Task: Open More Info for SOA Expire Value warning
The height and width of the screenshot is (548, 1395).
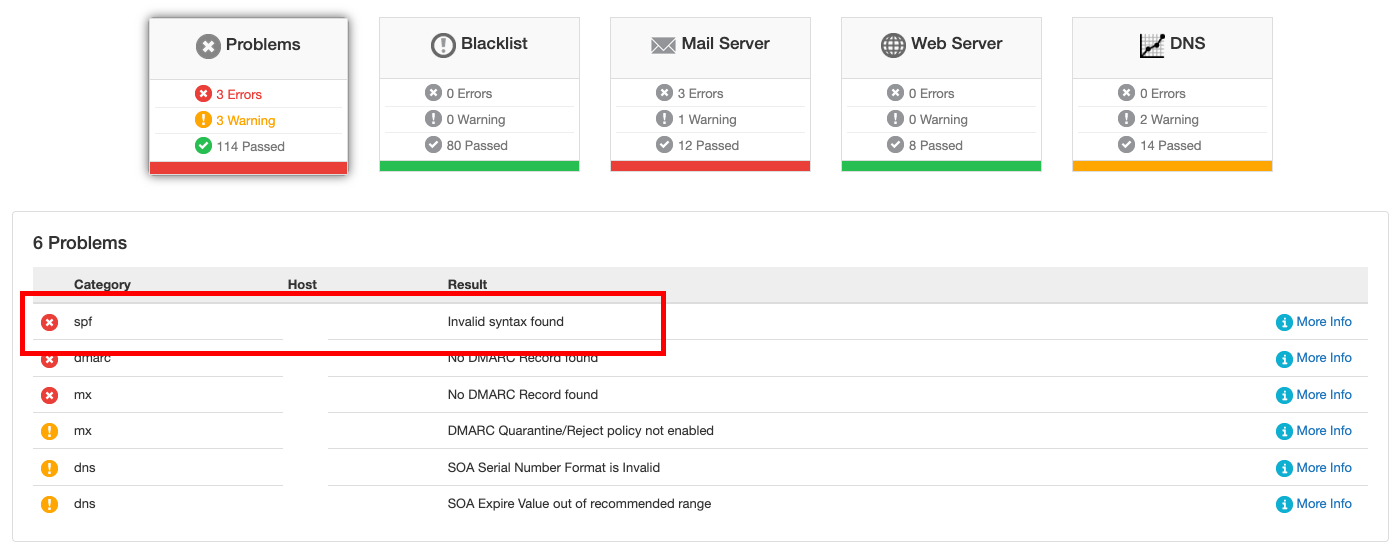Action: click(1323, 504)
